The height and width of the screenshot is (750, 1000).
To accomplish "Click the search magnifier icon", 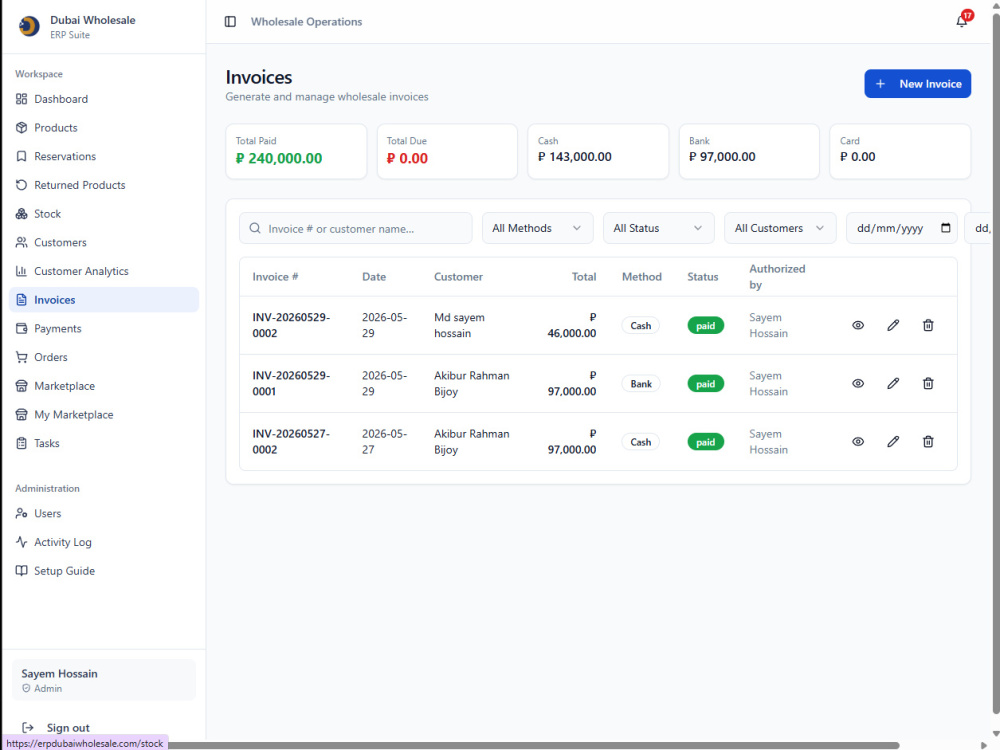I will click(x=255, y=228).
